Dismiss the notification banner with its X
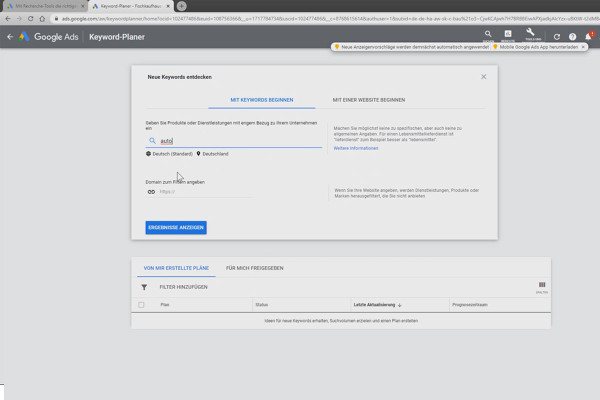The height and width of the screenshot is (400, 600). pyautogui.click(x=583, y=47)
